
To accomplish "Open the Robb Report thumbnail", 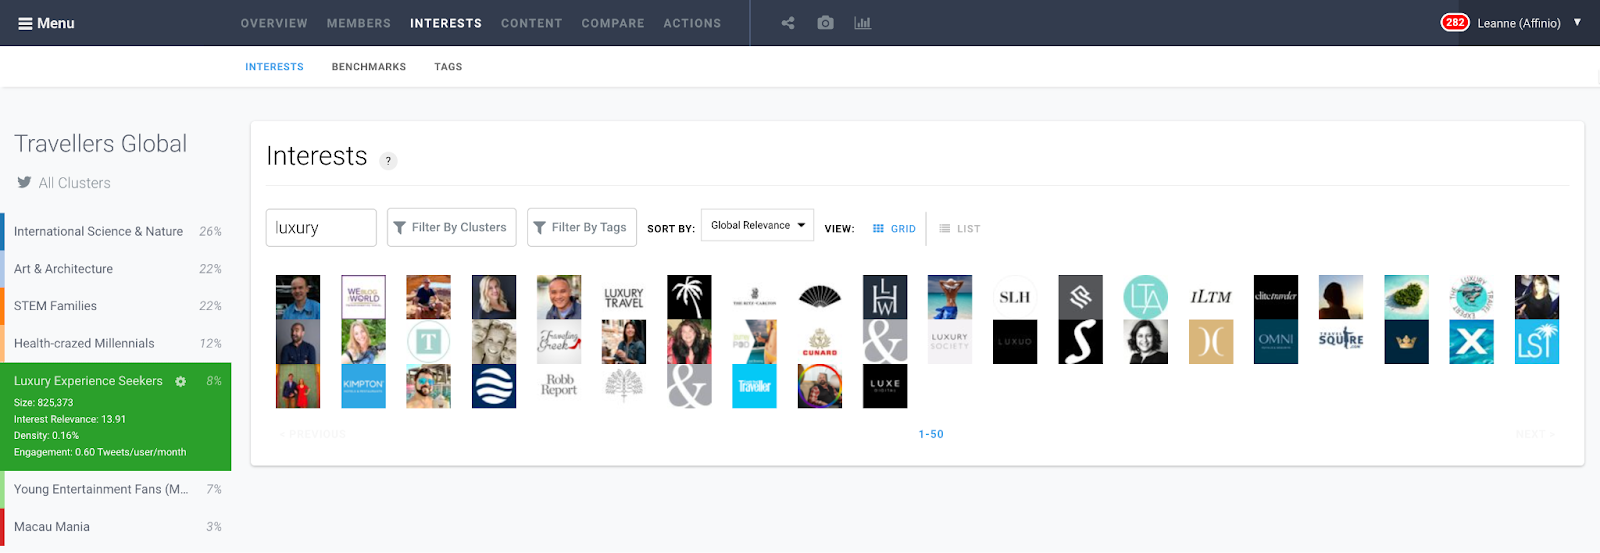I will 559,386.
